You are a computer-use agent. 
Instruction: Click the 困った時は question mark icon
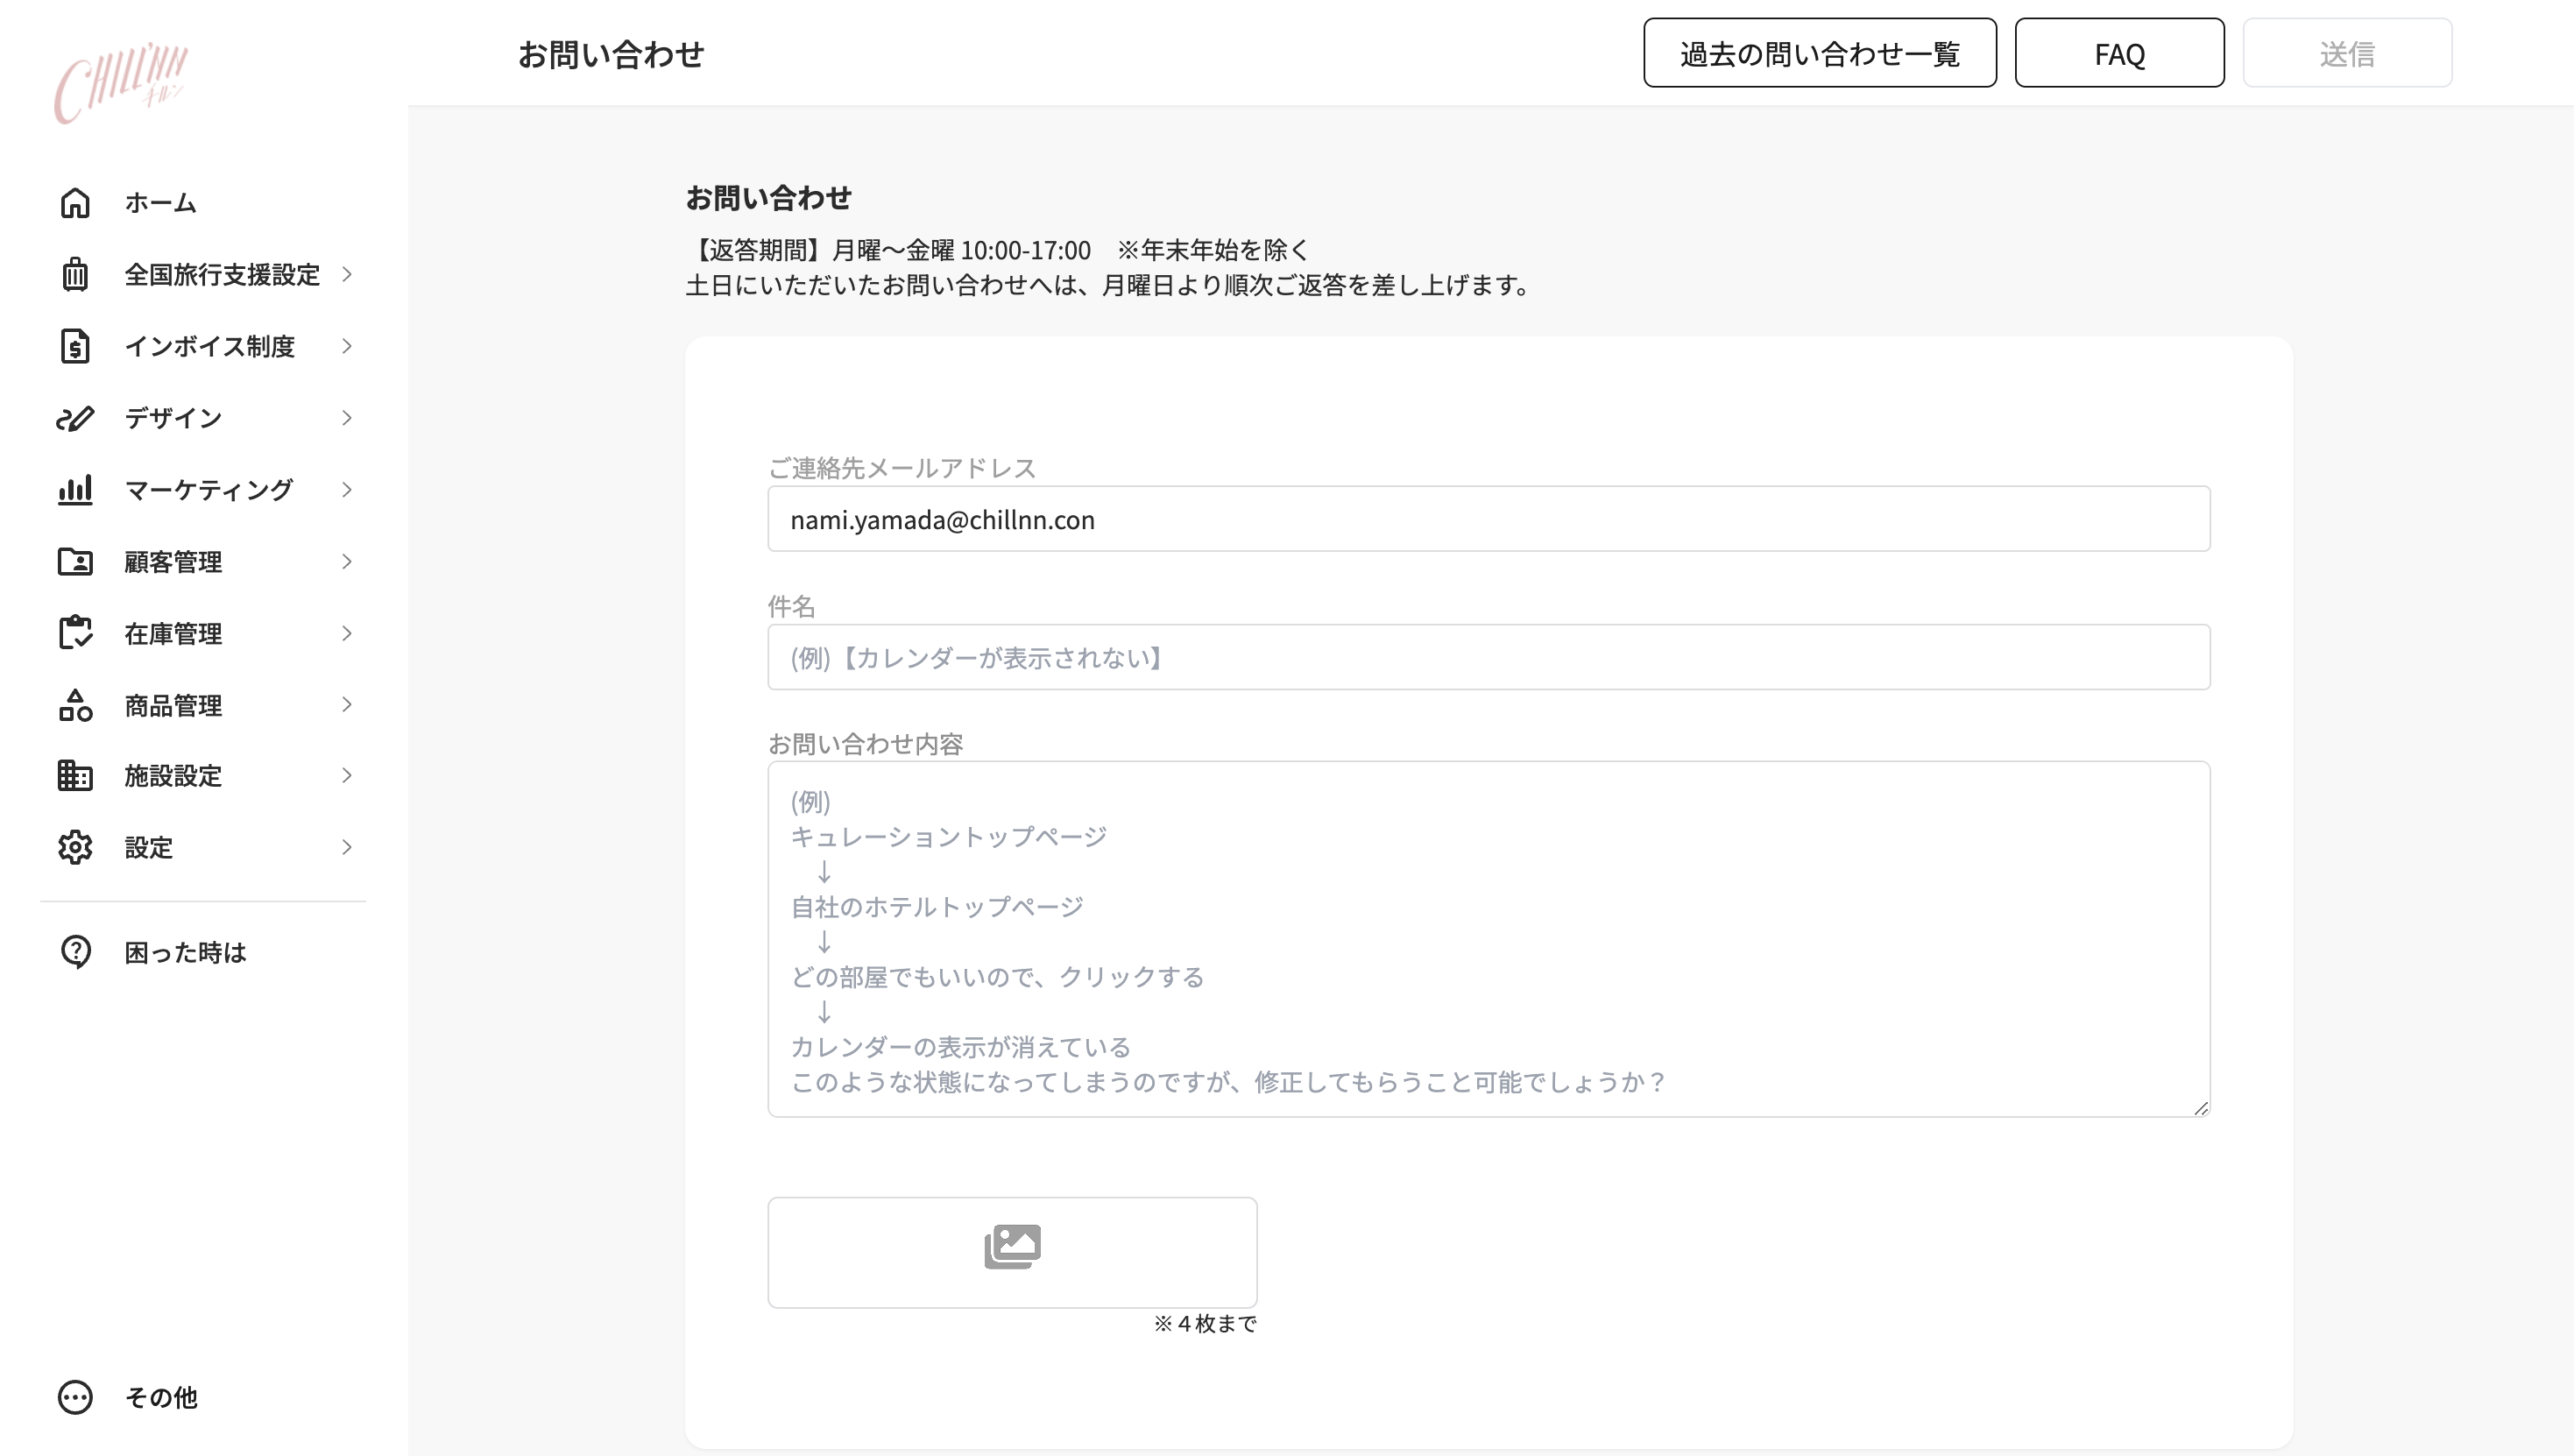tap(75, 952)
